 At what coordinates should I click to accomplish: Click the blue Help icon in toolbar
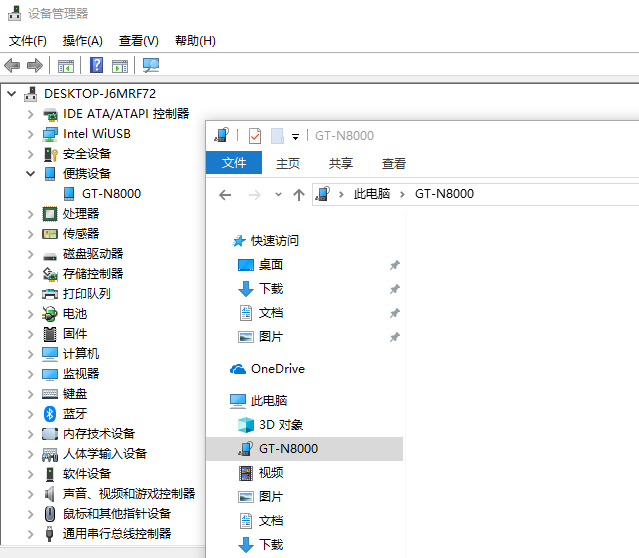[97, 66]
